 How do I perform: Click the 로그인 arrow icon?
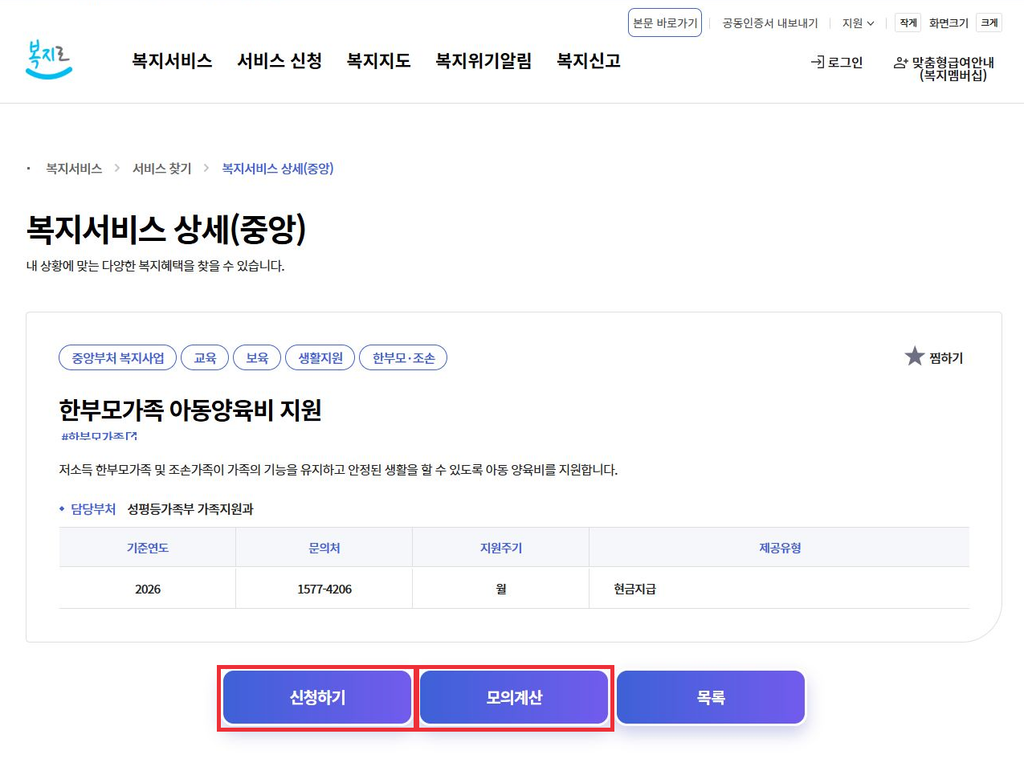(817, 62)
